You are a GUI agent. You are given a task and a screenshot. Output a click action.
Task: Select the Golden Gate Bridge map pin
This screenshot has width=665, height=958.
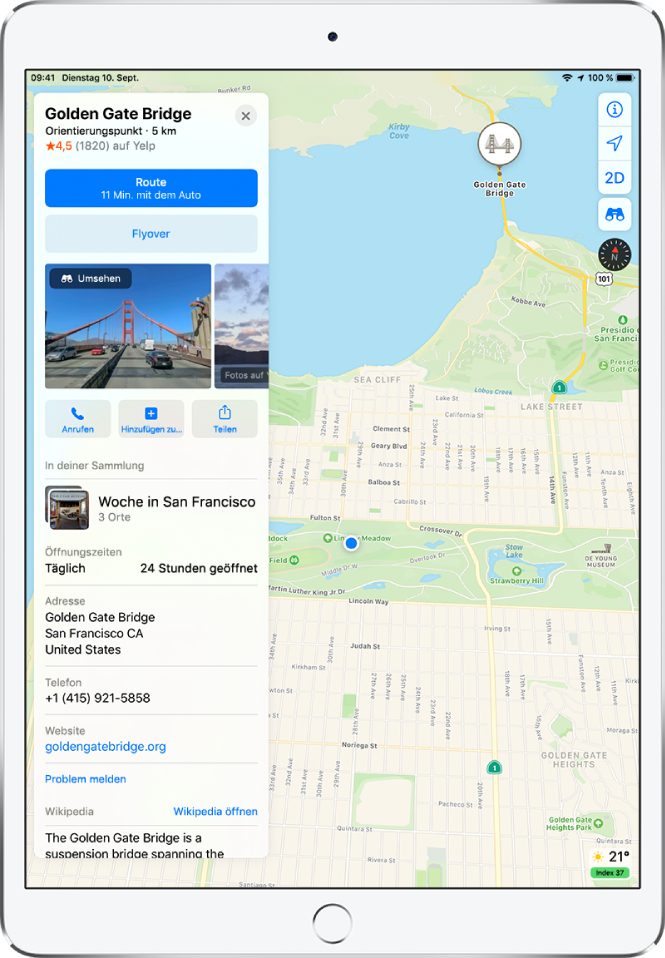[x=499, y=144]
